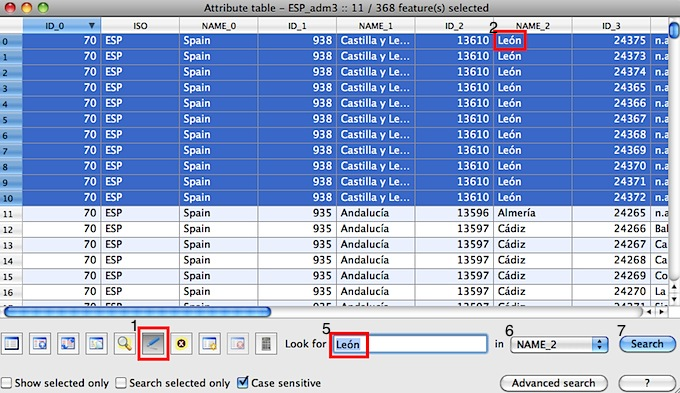Click ID_3 value 24368
This screenshot has height=393, width=680.
coord(611,134)
